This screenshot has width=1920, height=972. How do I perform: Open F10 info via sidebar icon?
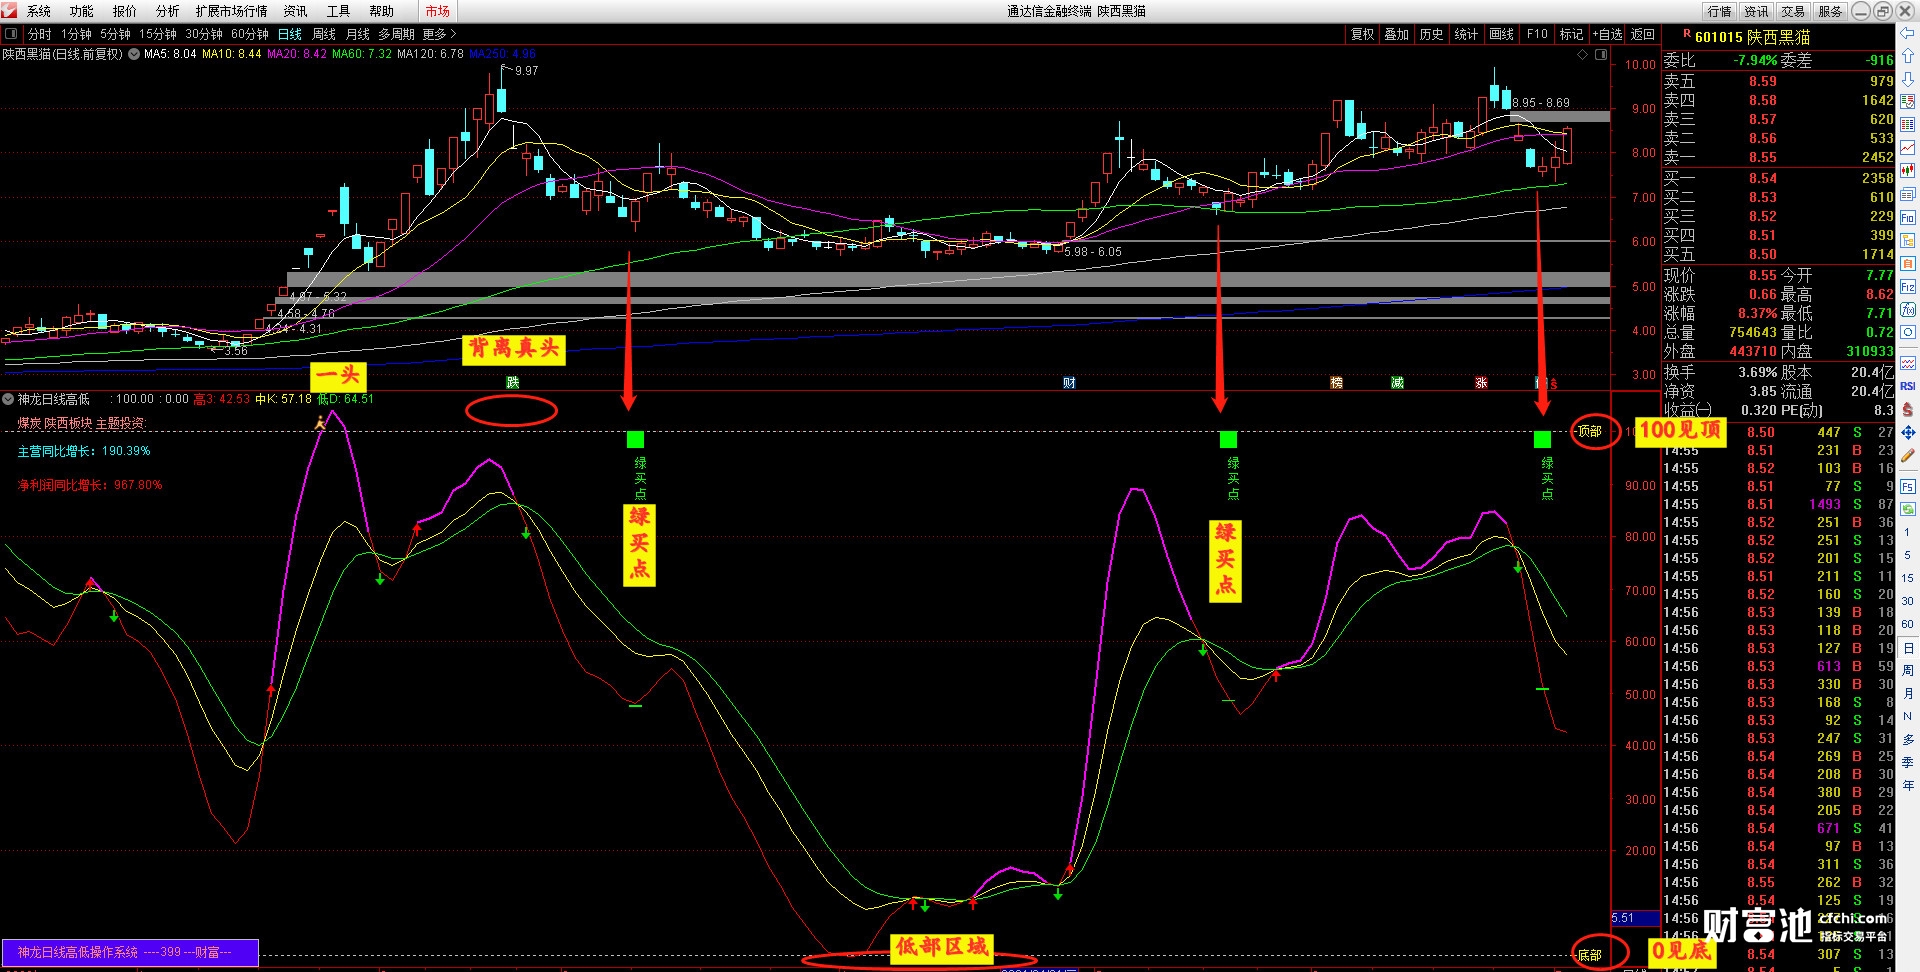(1908, 217)
